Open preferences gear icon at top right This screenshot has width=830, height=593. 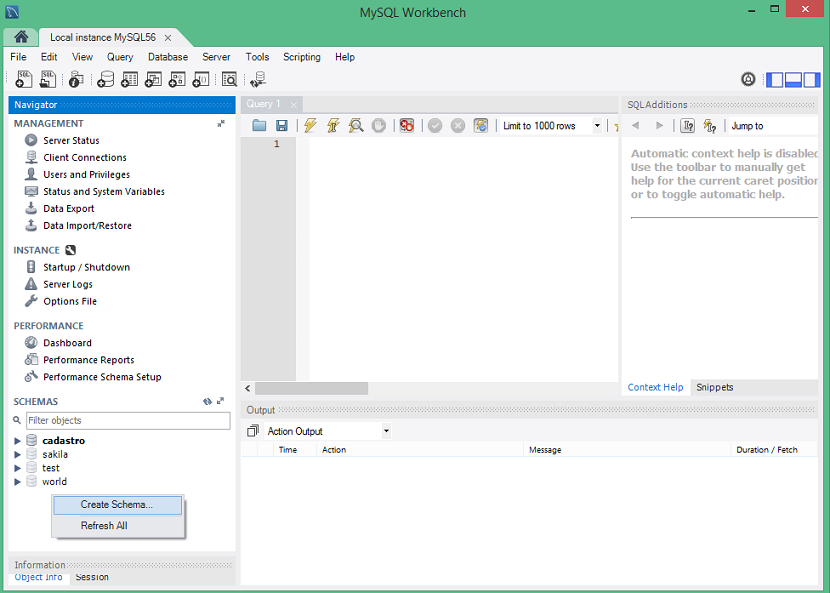click(748, 79)
